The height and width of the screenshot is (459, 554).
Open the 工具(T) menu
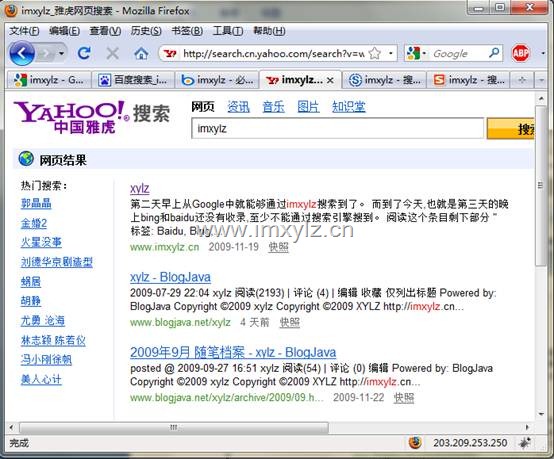(228, 31)
